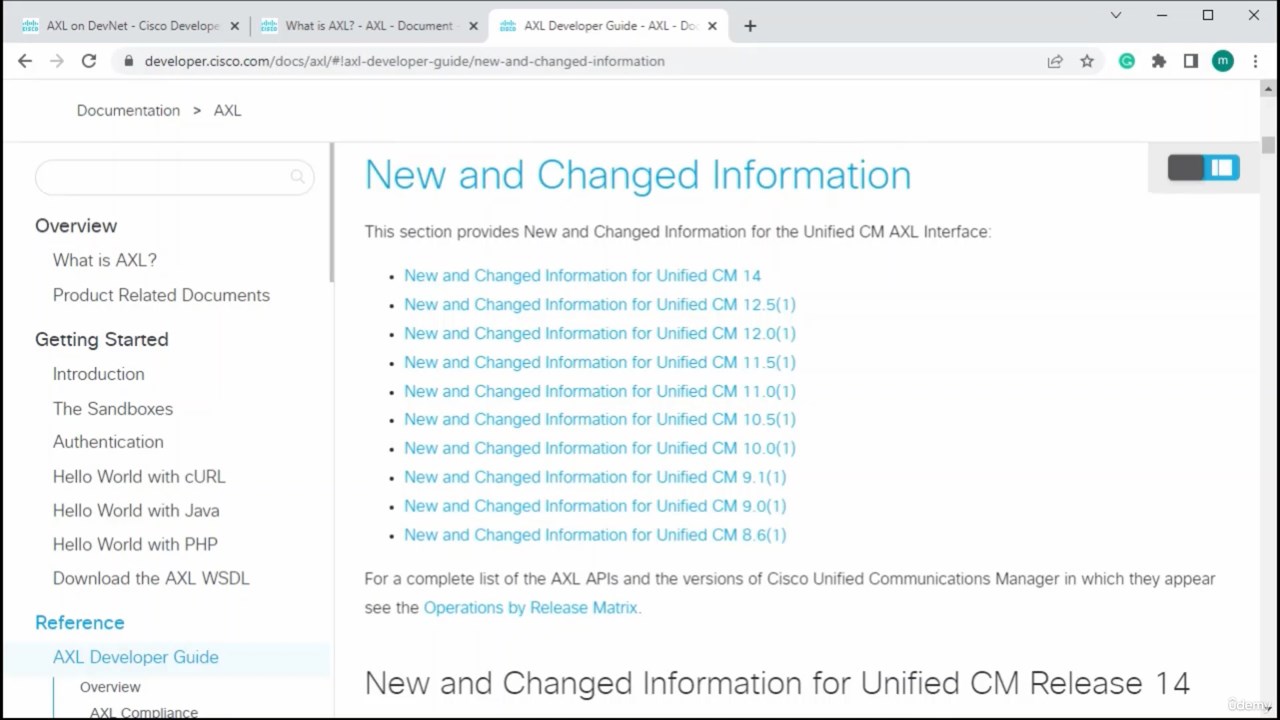This screenshot has height=720, width=1280.
Task: Expand the 'Getting Started' sidebar section
Action: click(x=101, y=339)
